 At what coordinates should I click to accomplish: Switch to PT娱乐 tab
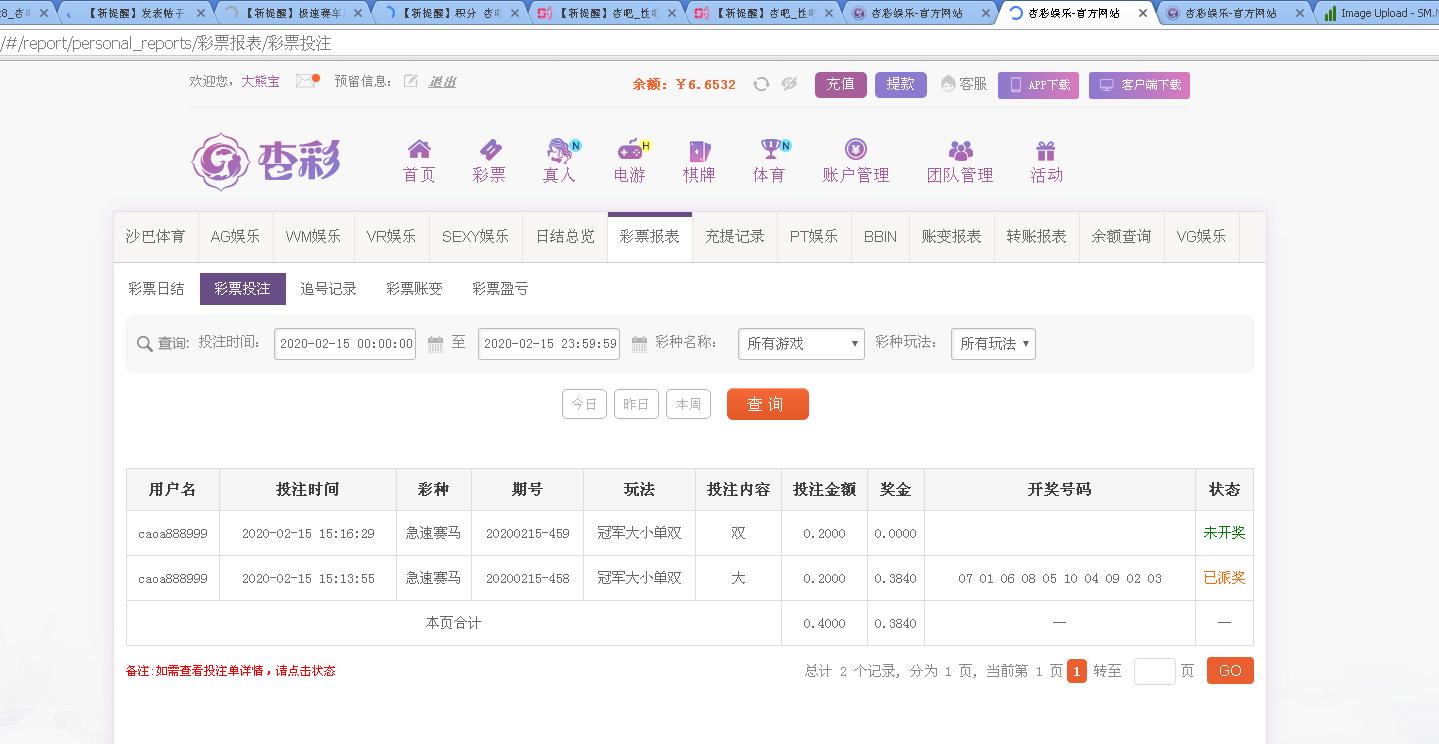click(x=814, y=237)
